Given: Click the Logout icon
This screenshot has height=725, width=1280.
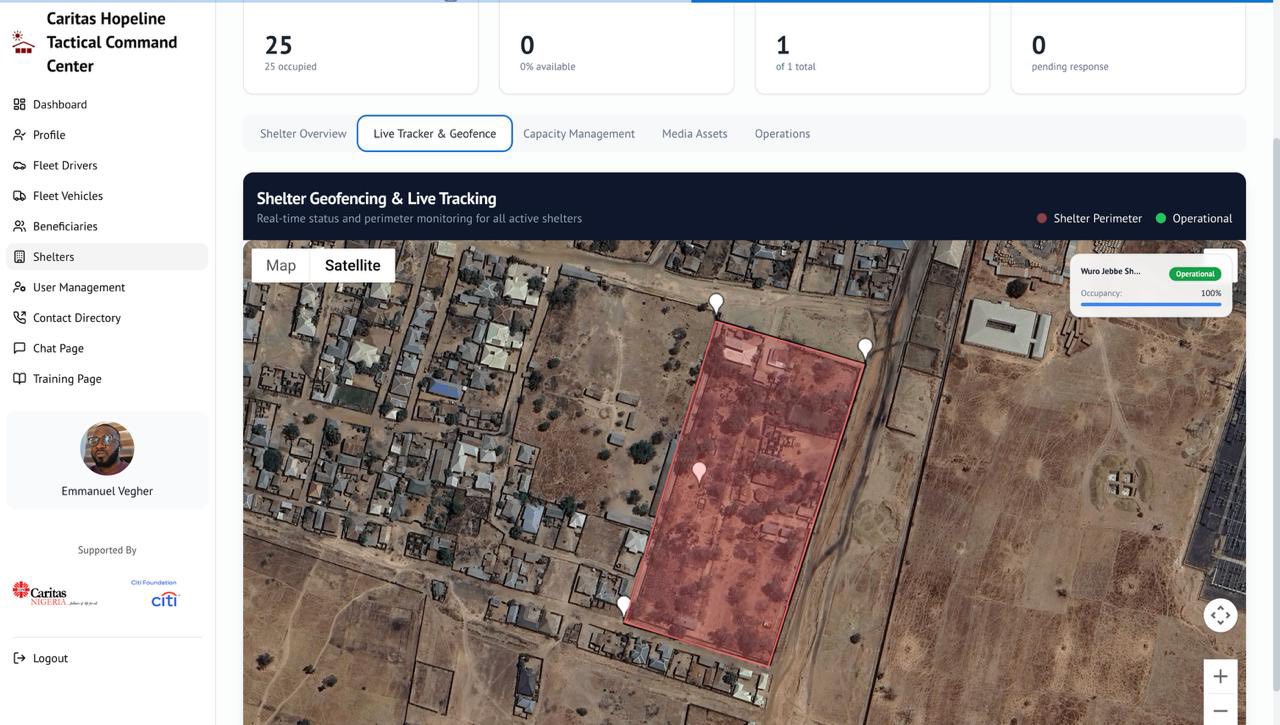Looking at the screenshot, I should [x=19, y=658].
